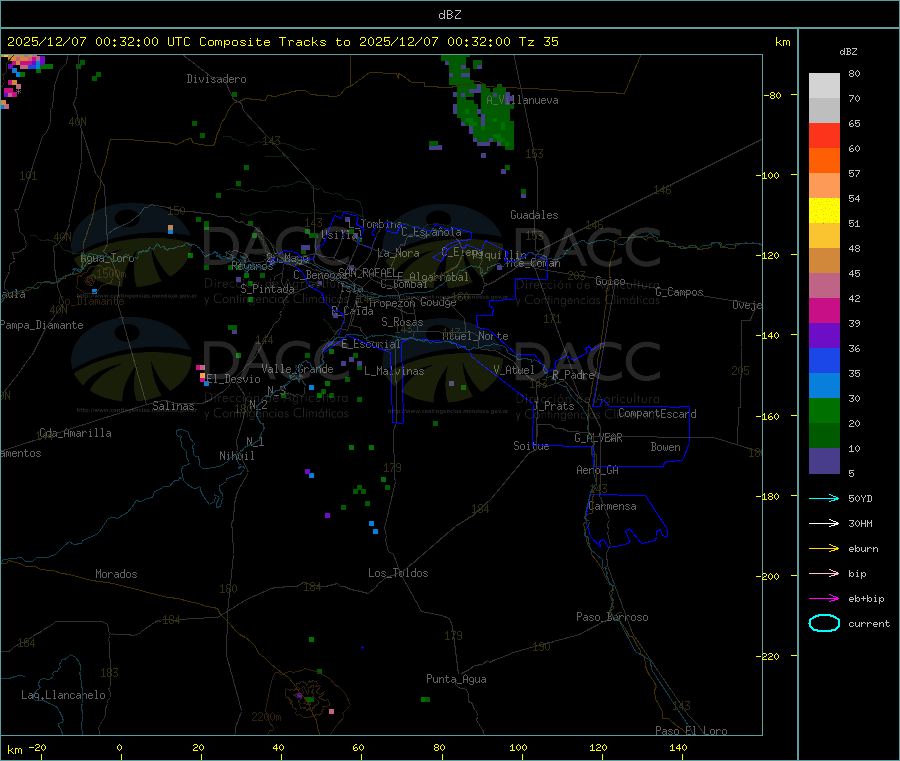Click the S_Rosas label

coord(402,322)
